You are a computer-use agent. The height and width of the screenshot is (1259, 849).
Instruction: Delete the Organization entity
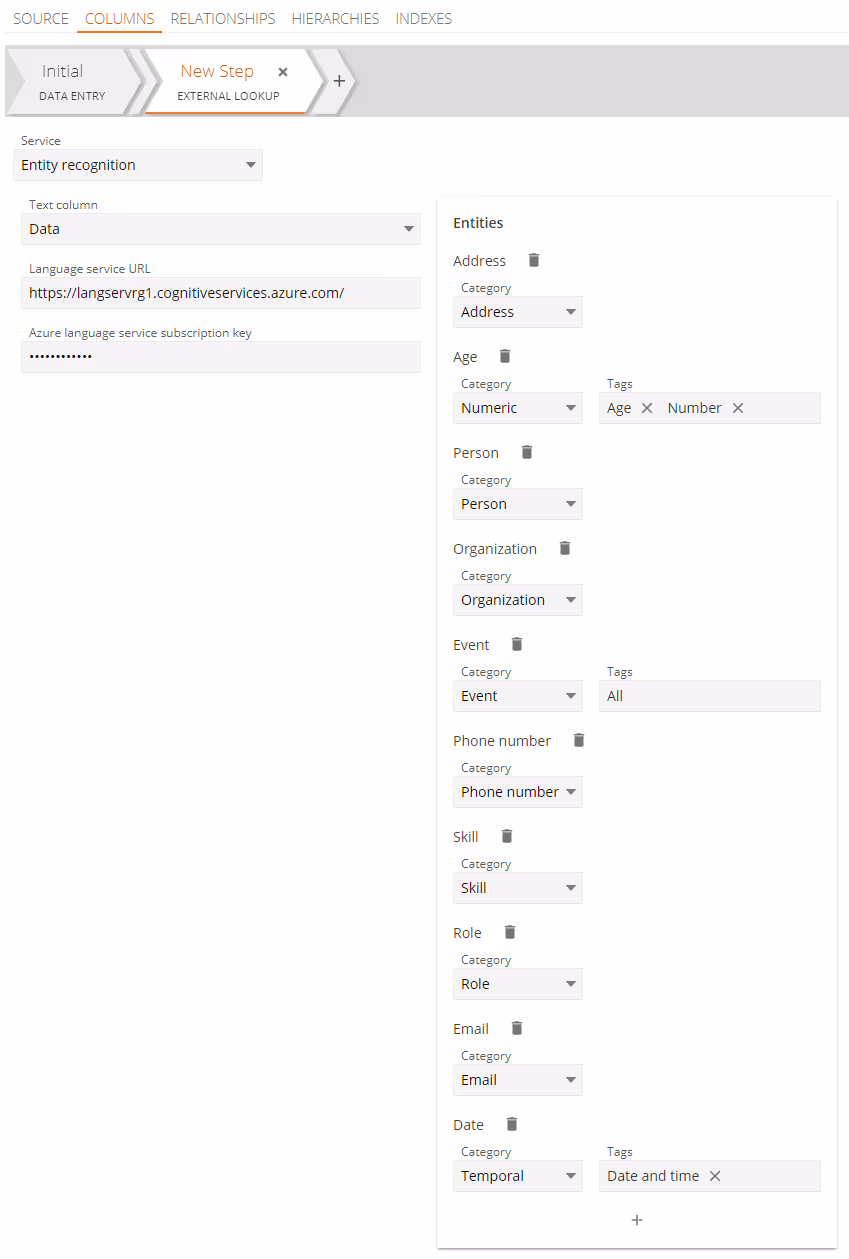click(x=564, y=548)
